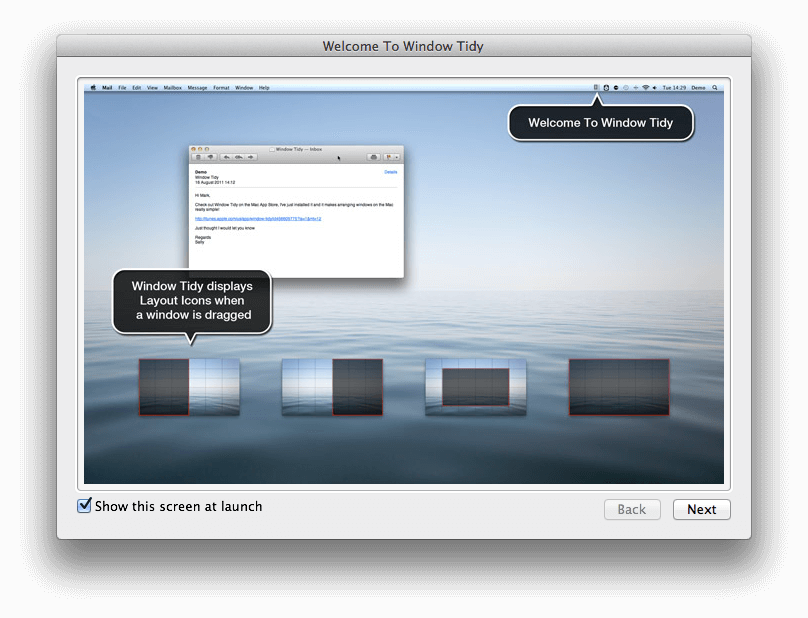Open the Help menu in the demo
Screen dimensions: 808x618
point(264,88)
